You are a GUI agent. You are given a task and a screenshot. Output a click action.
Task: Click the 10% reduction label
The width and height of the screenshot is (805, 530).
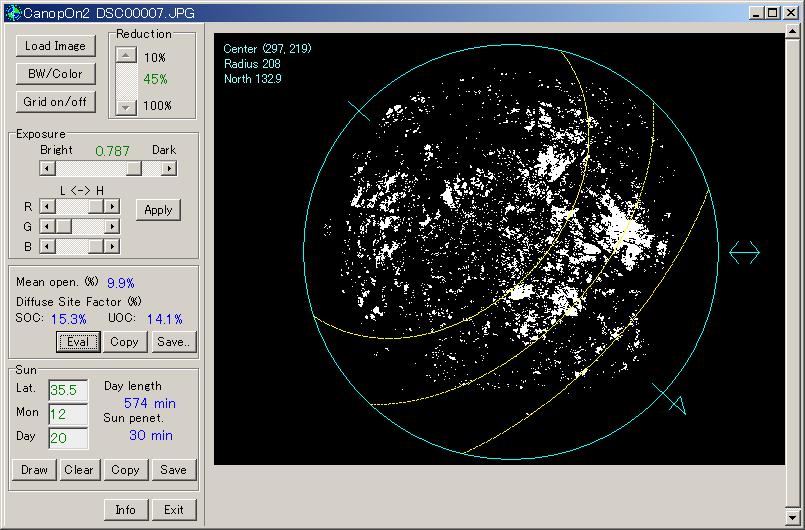(155, 58)
